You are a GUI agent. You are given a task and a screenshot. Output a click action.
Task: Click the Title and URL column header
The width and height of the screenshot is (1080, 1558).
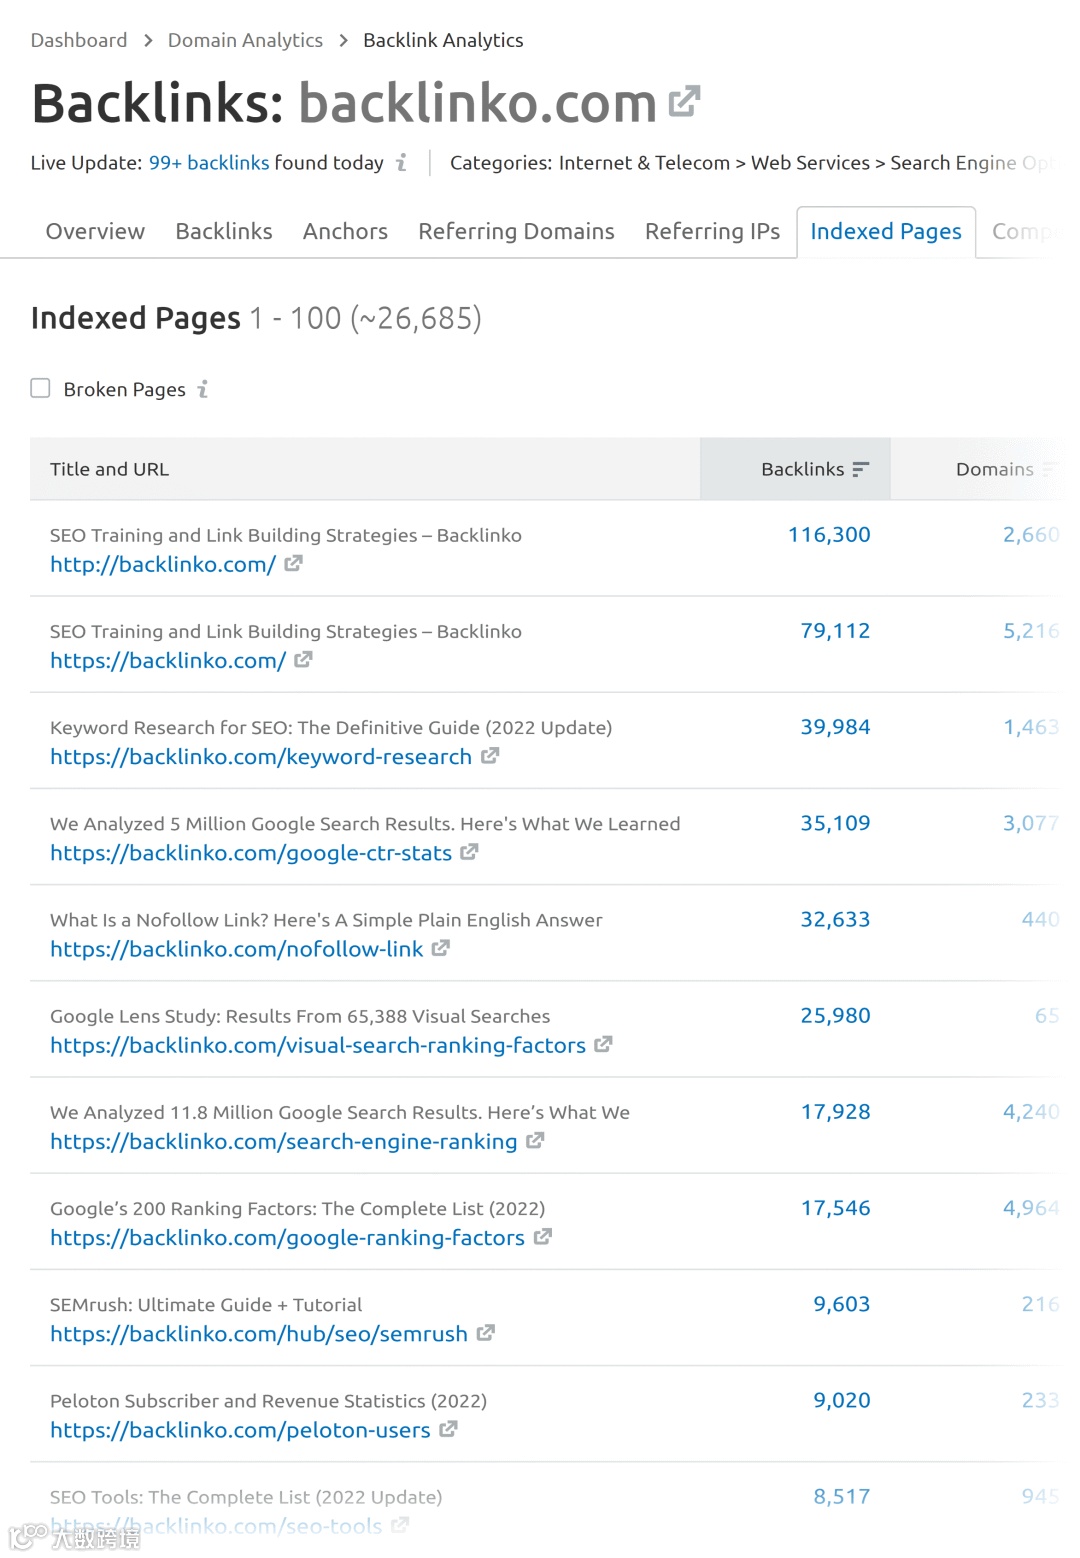109,469
